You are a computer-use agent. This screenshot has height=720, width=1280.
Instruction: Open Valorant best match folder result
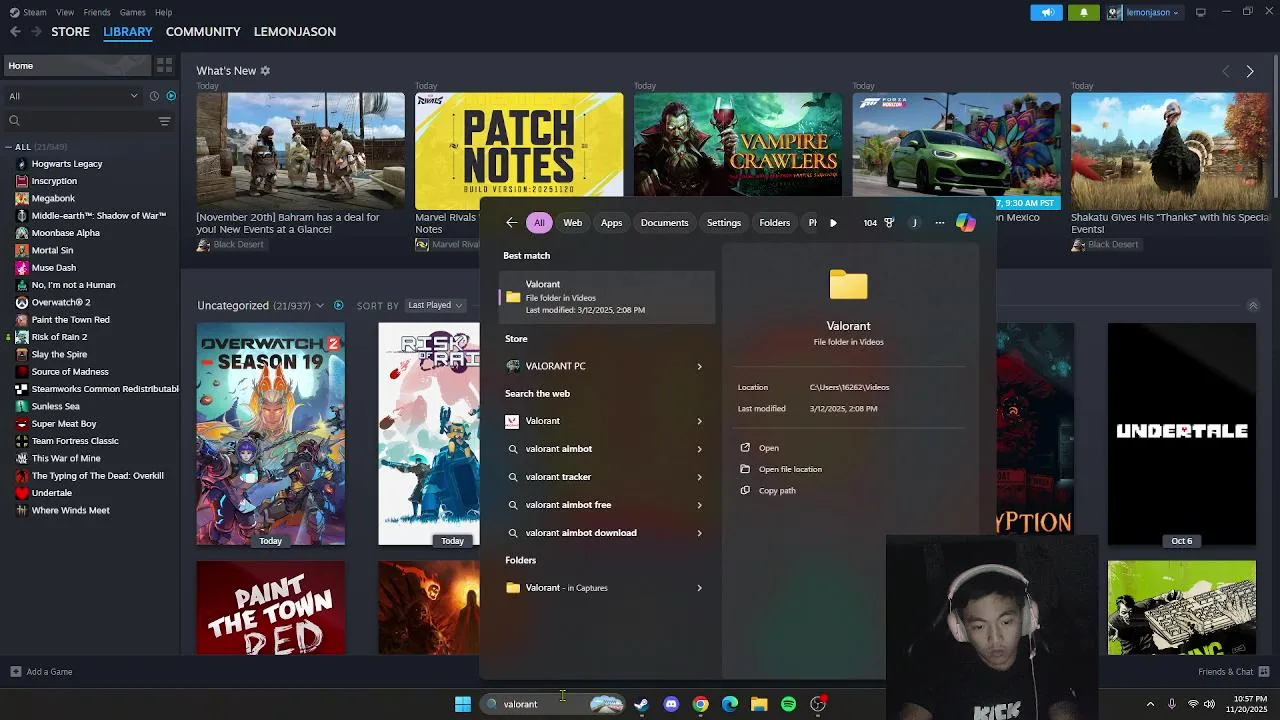[607, 297]
